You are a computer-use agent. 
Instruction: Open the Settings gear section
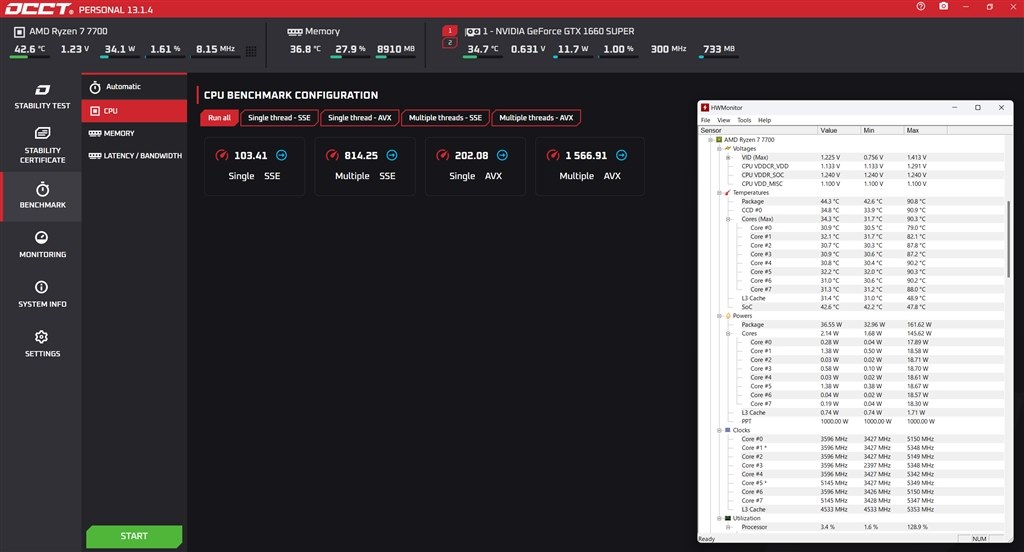42,344
